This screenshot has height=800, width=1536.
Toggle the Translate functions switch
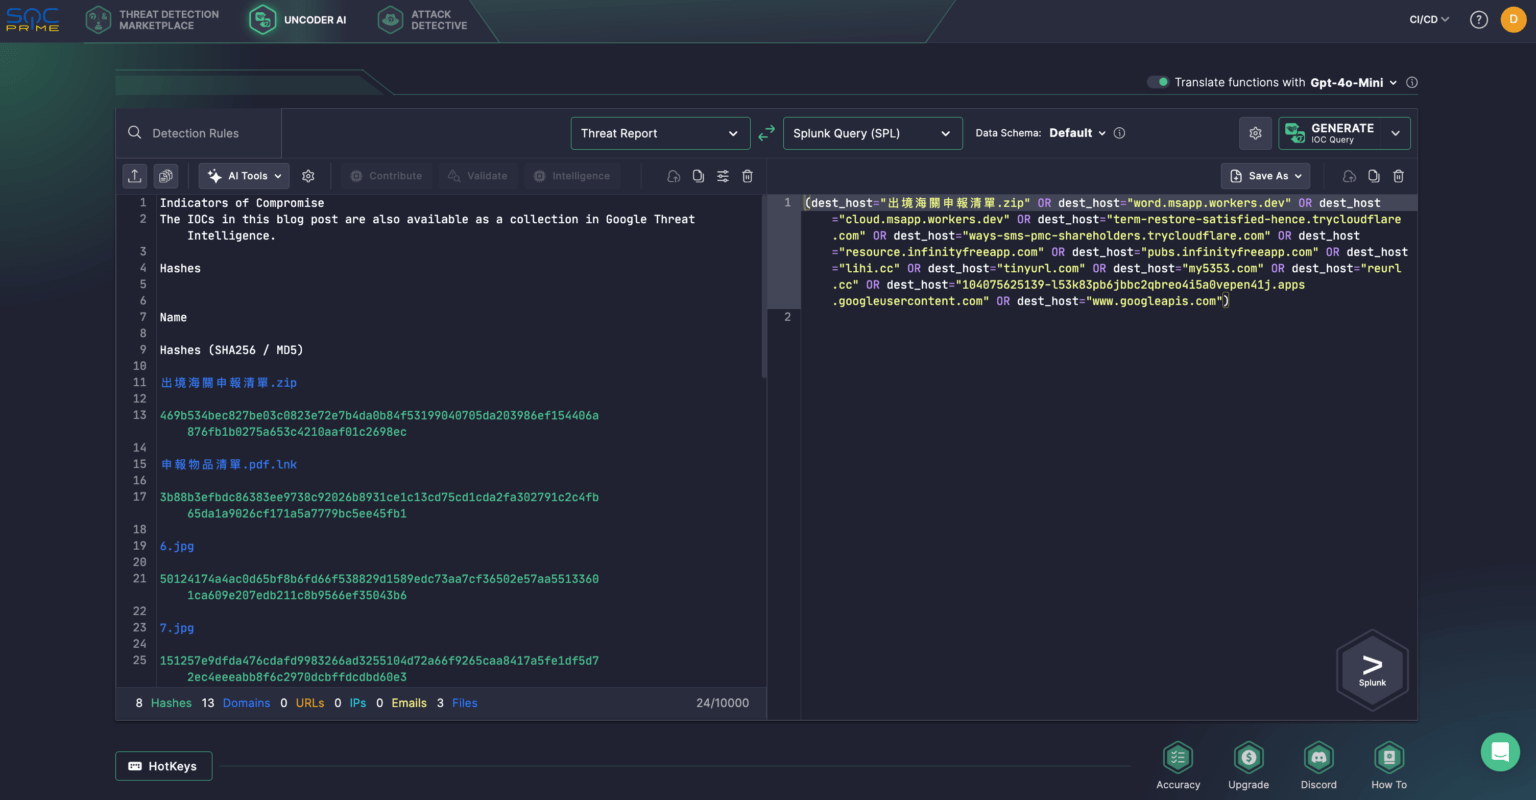[1158, 82]
